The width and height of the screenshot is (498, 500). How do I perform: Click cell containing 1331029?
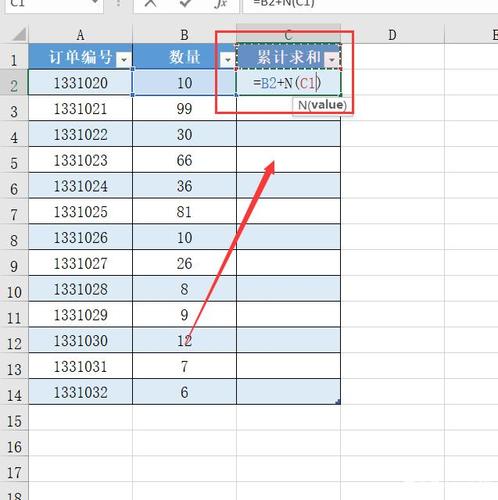(x=80, y=315)
